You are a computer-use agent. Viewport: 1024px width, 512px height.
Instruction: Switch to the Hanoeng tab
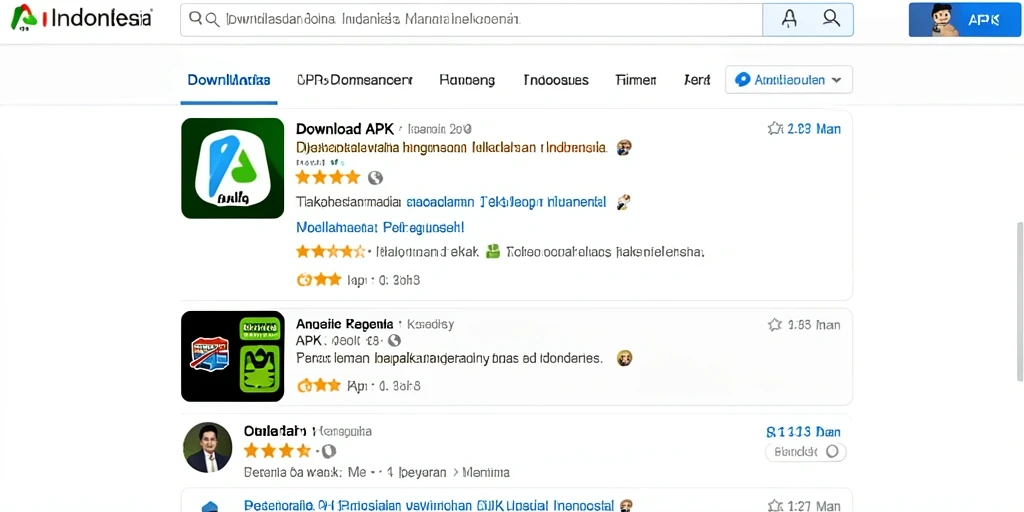[x=467, y=80]
